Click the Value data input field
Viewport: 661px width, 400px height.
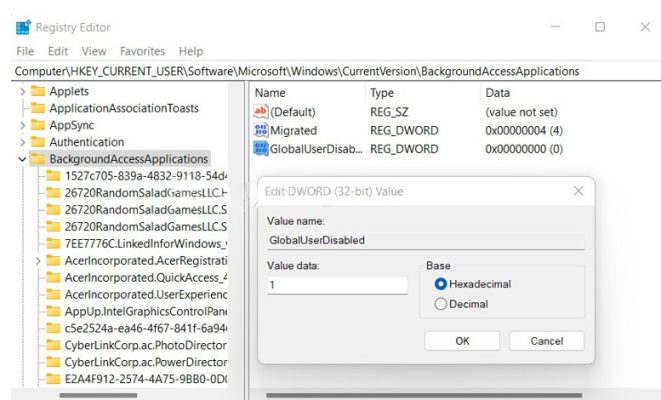pos(337,285)
